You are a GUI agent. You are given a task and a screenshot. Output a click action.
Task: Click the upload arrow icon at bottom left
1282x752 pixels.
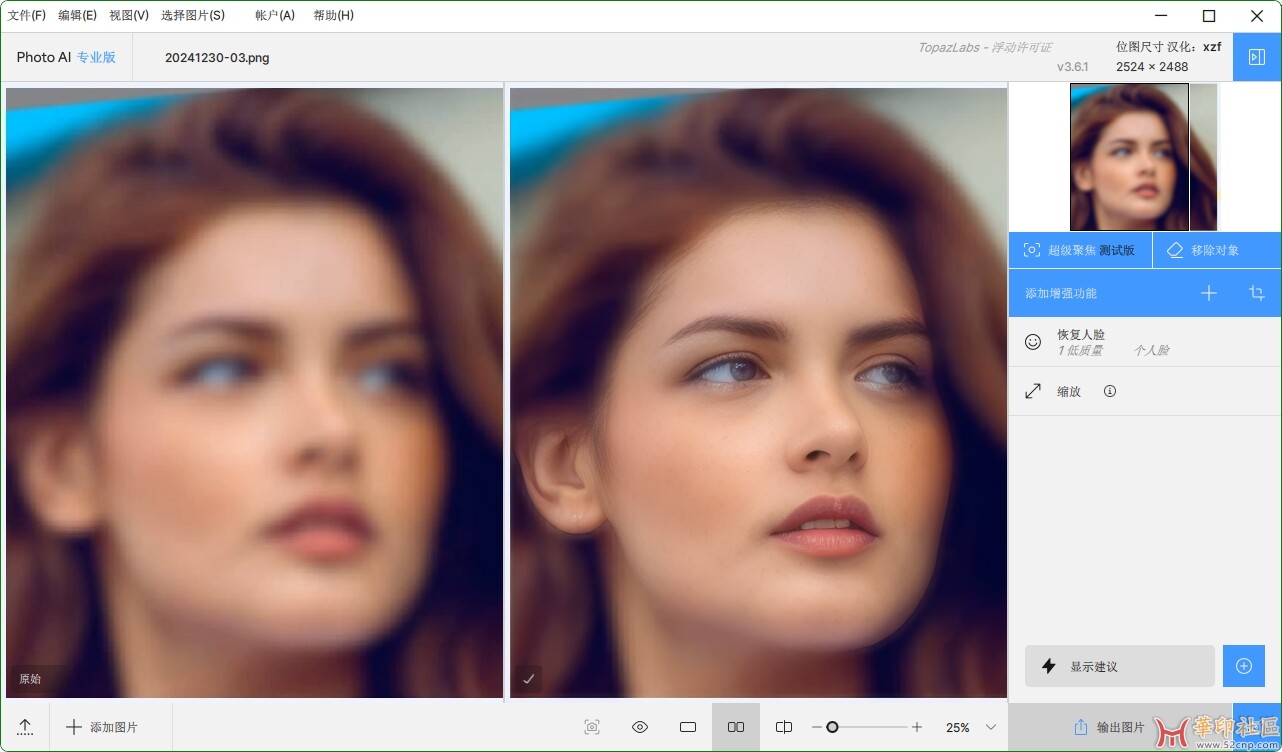tap(26, 727)
